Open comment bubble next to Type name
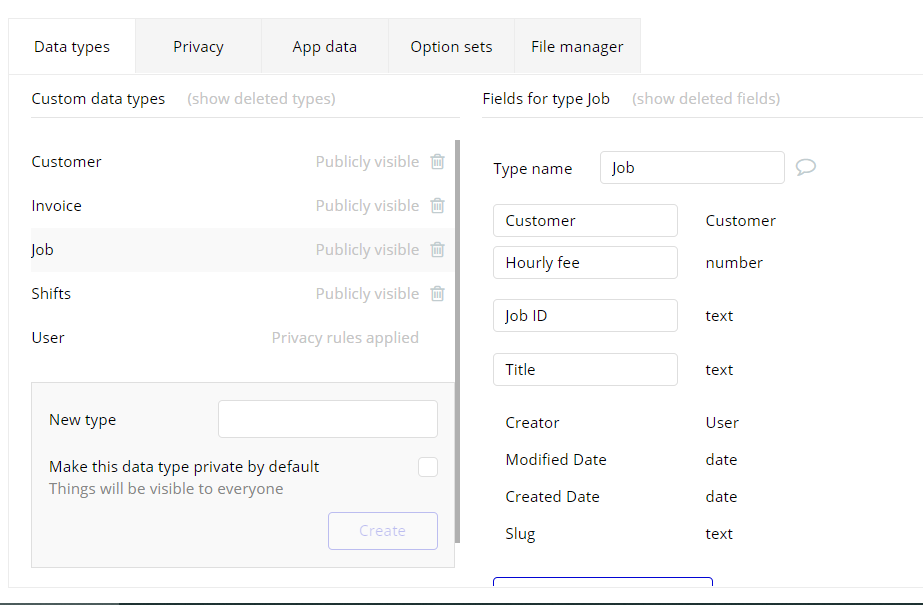 point(805,168)
